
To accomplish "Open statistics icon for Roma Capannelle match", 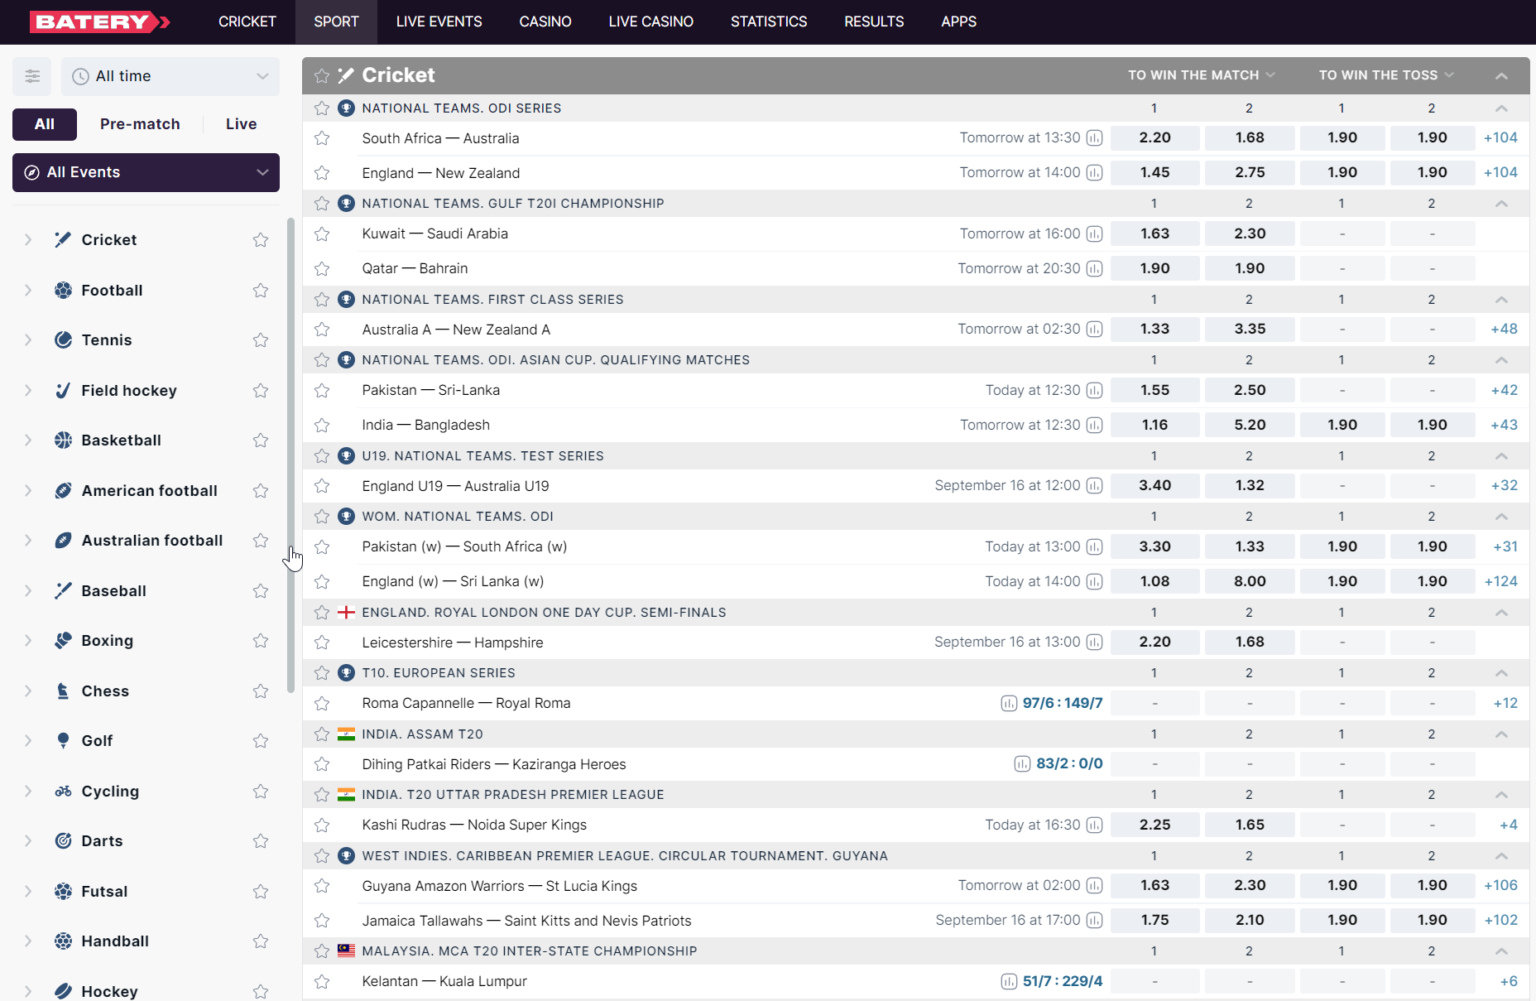I will pyautogui.click(x=1008, y=703).
